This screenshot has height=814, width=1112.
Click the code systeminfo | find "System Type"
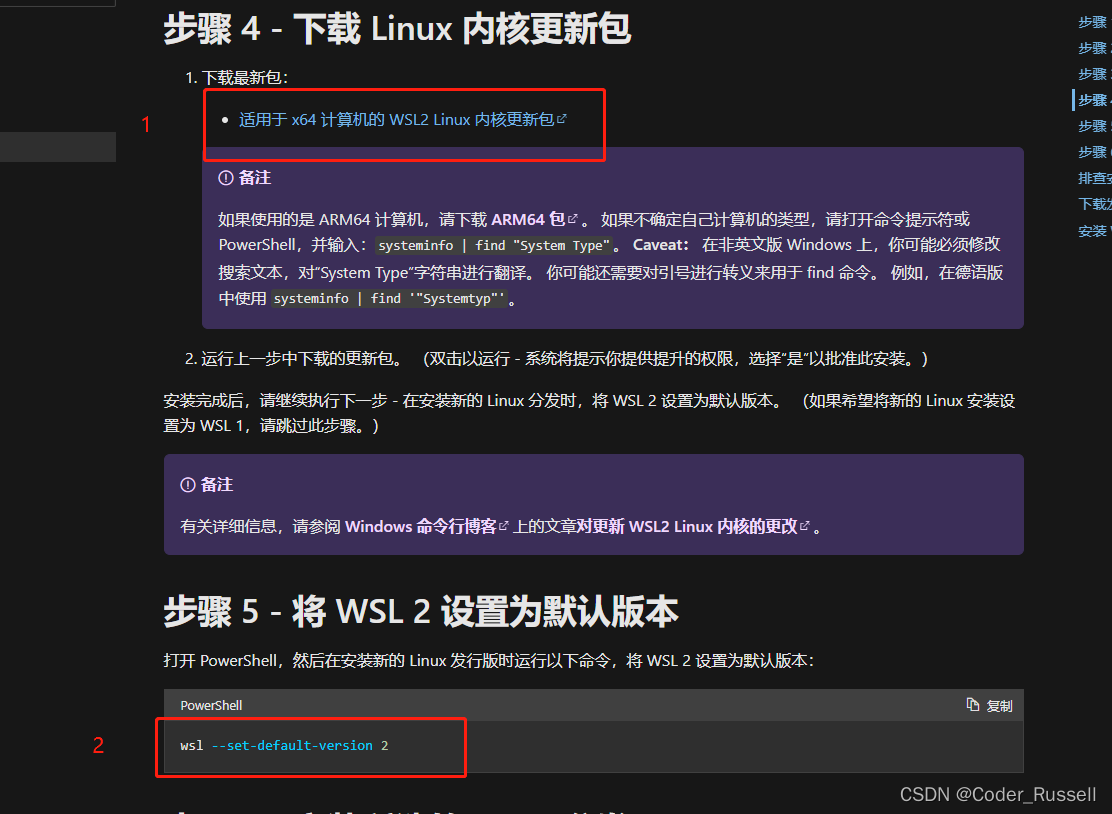click(x=494, y=245)
